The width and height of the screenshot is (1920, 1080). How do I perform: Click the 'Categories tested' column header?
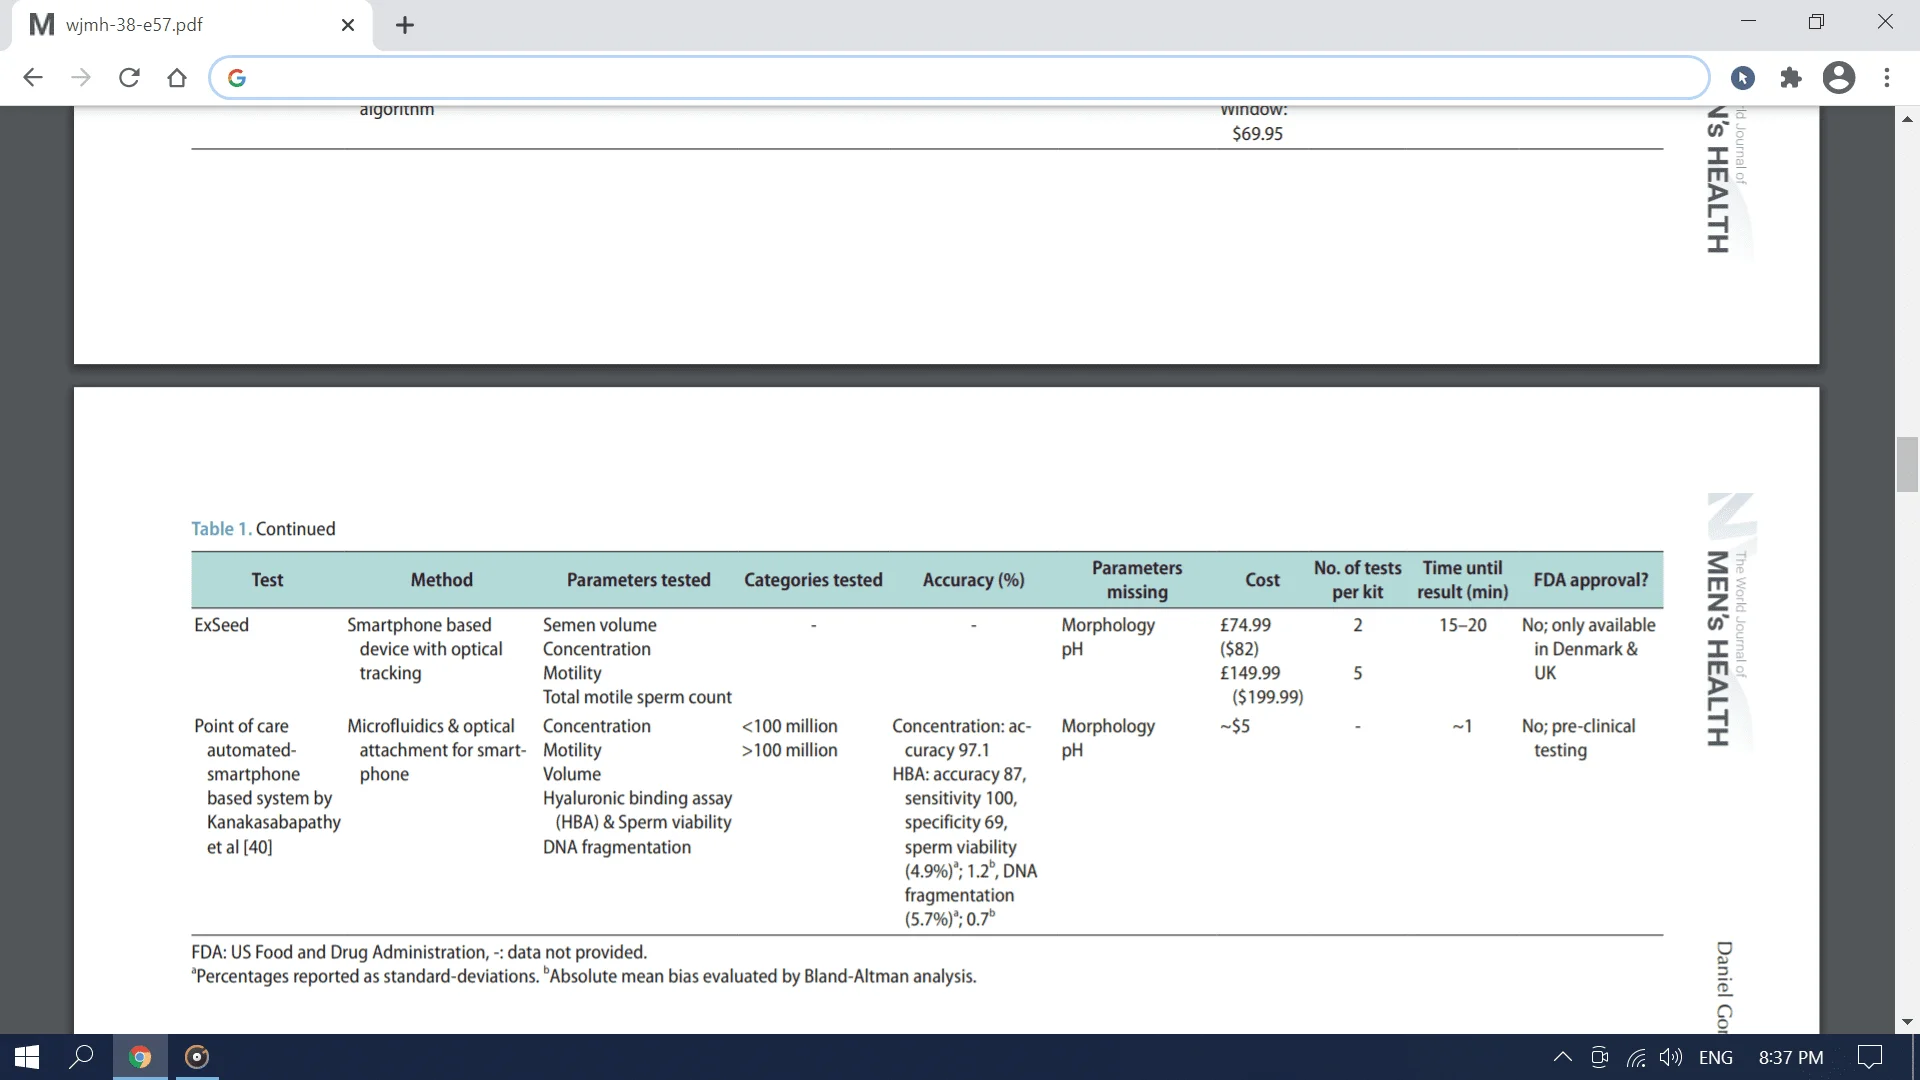[x=813, y=580]
